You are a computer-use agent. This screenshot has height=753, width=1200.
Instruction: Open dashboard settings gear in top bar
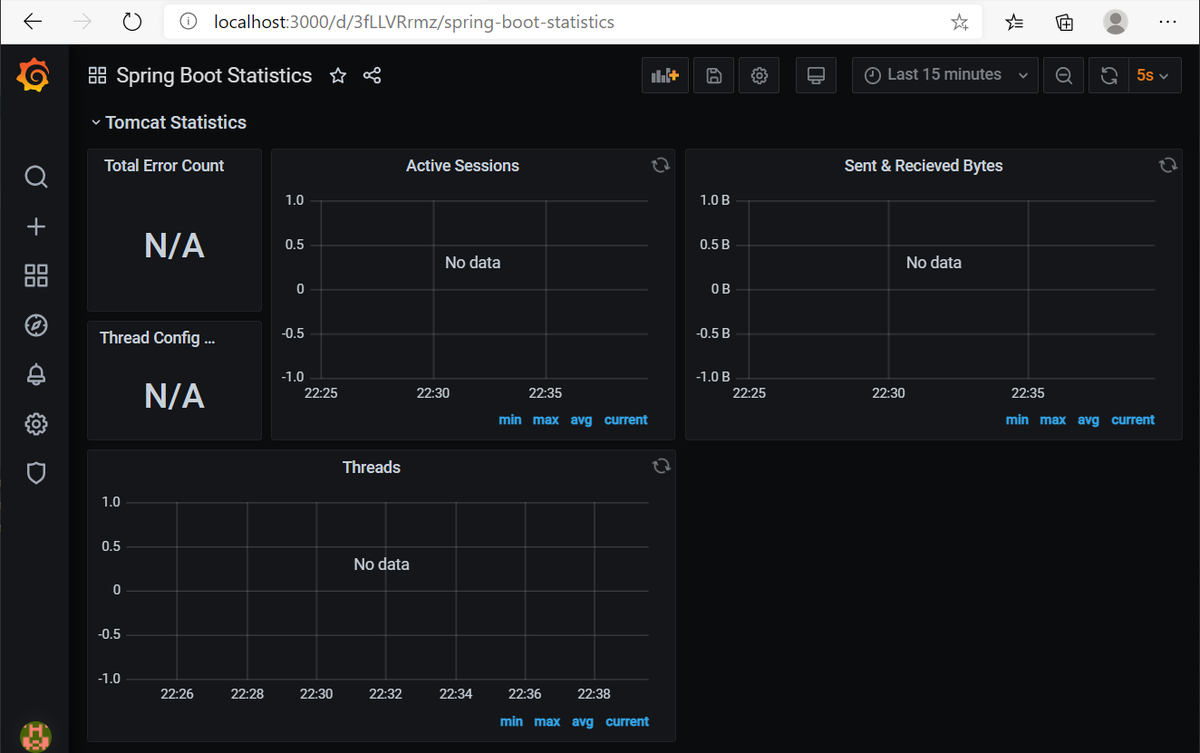[x=760, y=75]
